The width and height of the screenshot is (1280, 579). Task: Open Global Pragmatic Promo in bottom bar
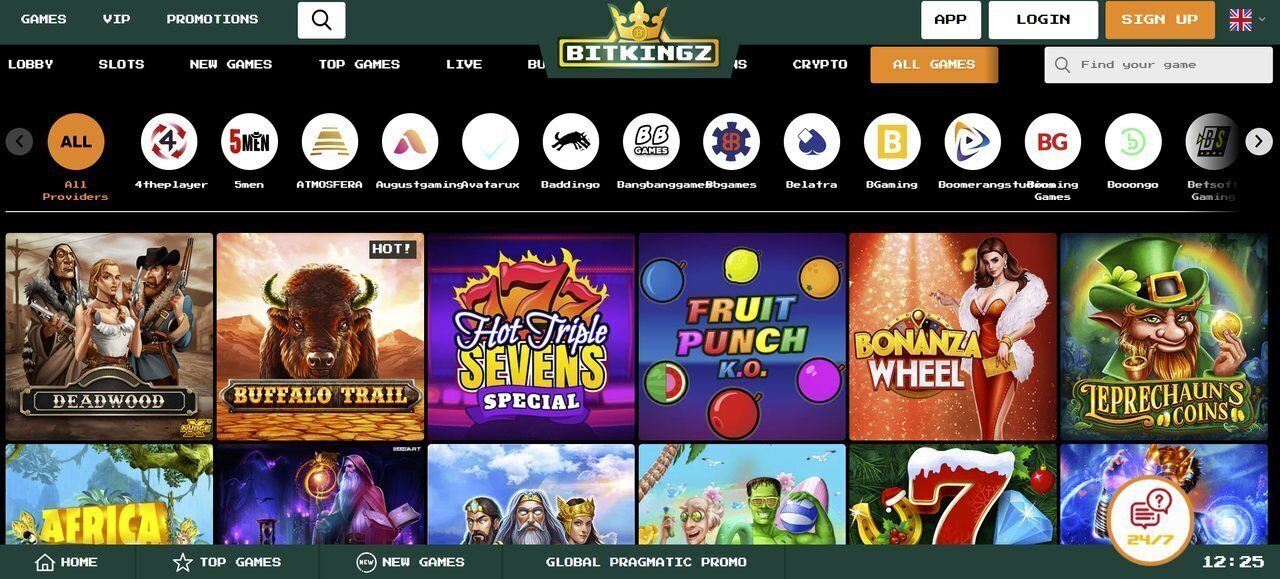coord(646,562)
